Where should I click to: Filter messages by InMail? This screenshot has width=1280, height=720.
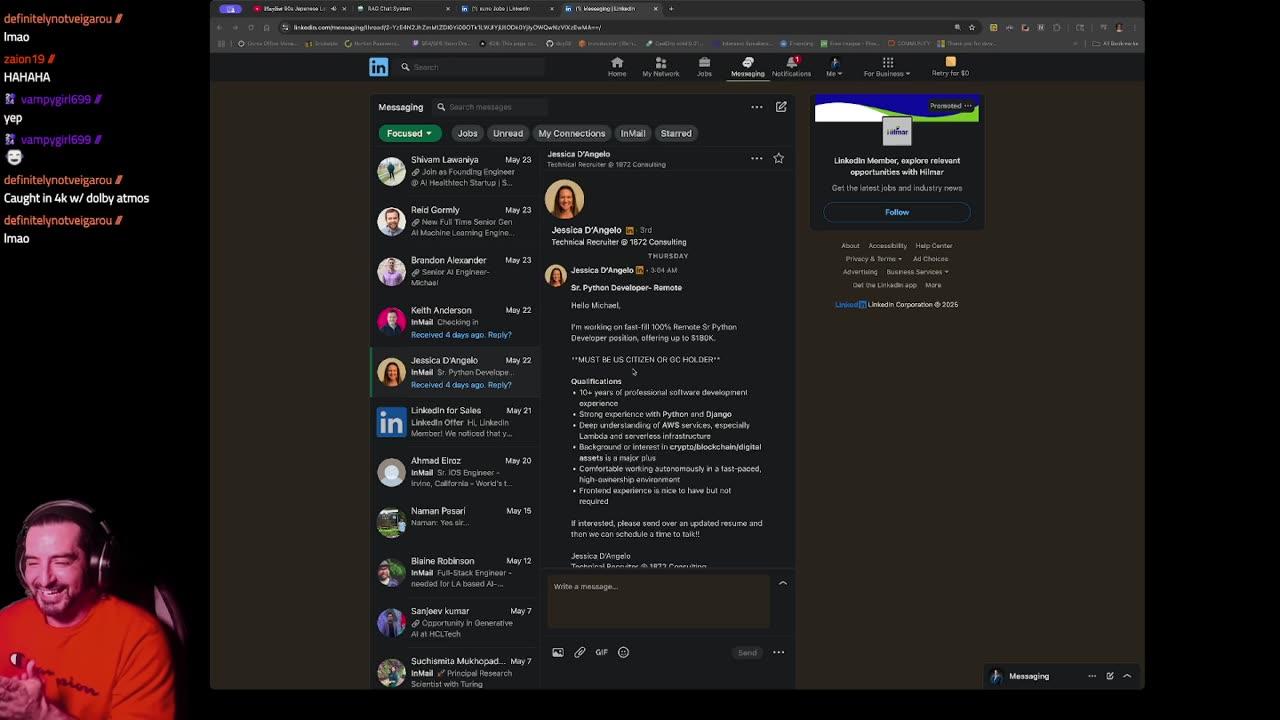click(x=633, y=133)
